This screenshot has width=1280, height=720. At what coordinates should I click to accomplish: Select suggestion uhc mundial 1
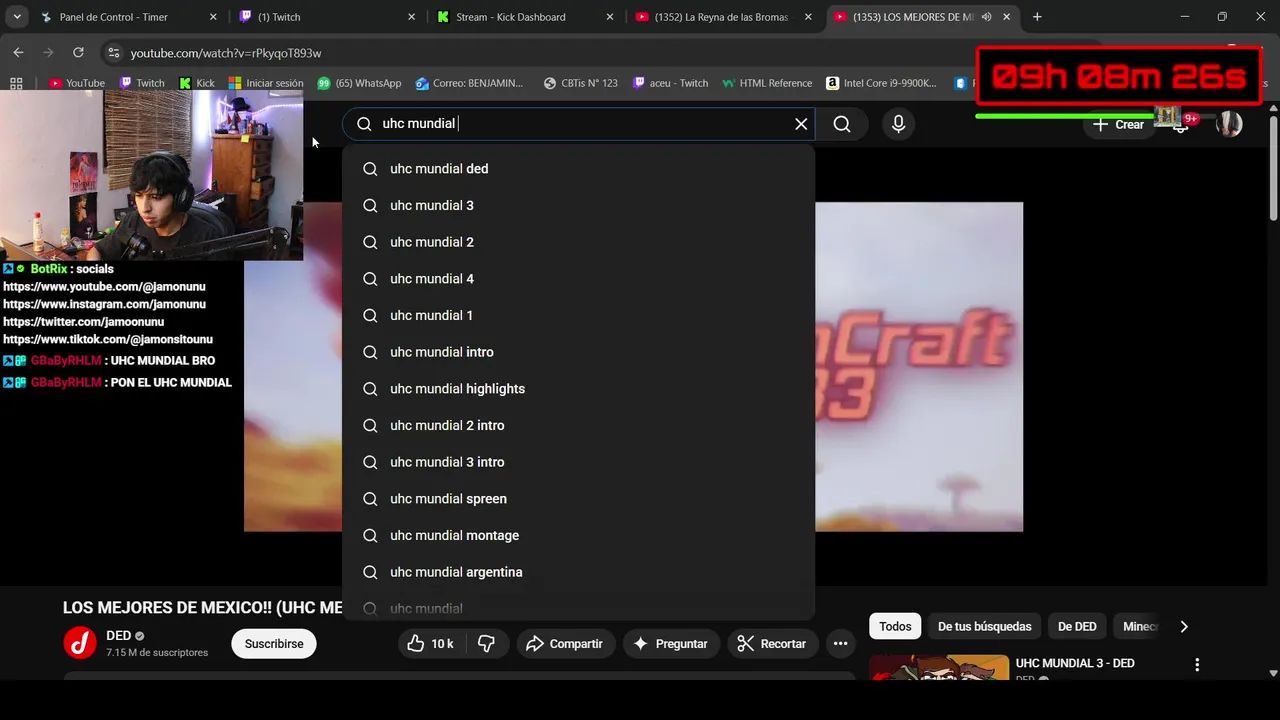coord(578,316)
